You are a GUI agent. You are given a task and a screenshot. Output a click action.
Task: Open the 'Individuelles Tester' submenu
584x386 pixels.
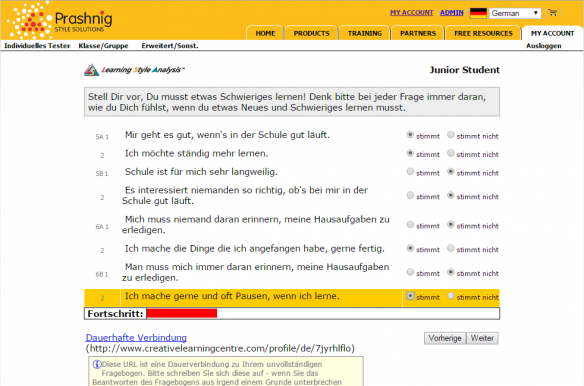(37, 46)
